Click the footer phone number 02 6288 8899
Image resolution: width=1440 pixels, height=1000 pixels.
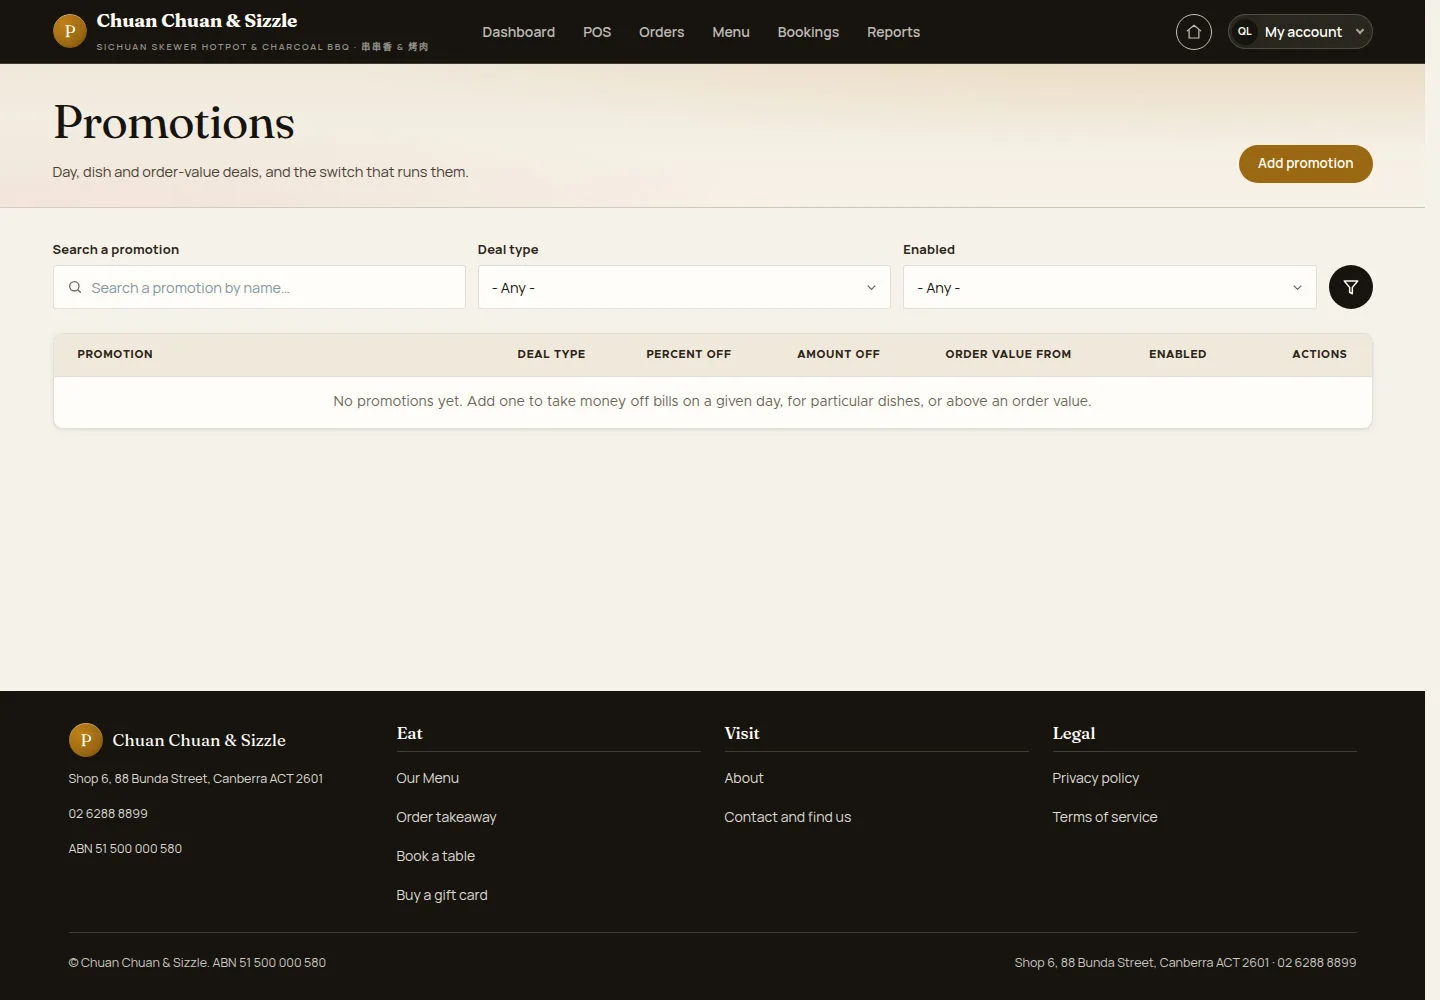(x=108, y=814)
